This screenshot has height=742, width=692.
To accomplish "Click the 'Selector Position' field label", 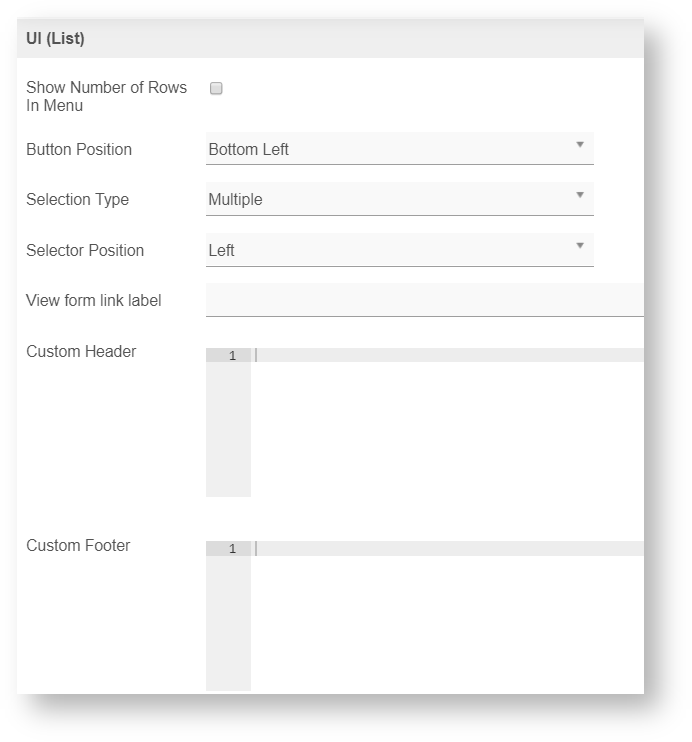I will (85, 251).
